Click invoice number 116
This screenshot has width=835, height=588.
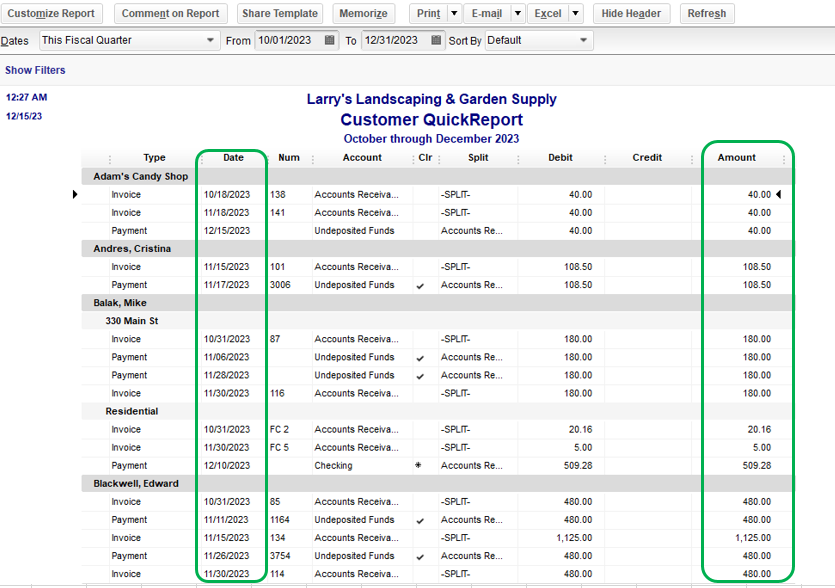[x=277, y=394]
